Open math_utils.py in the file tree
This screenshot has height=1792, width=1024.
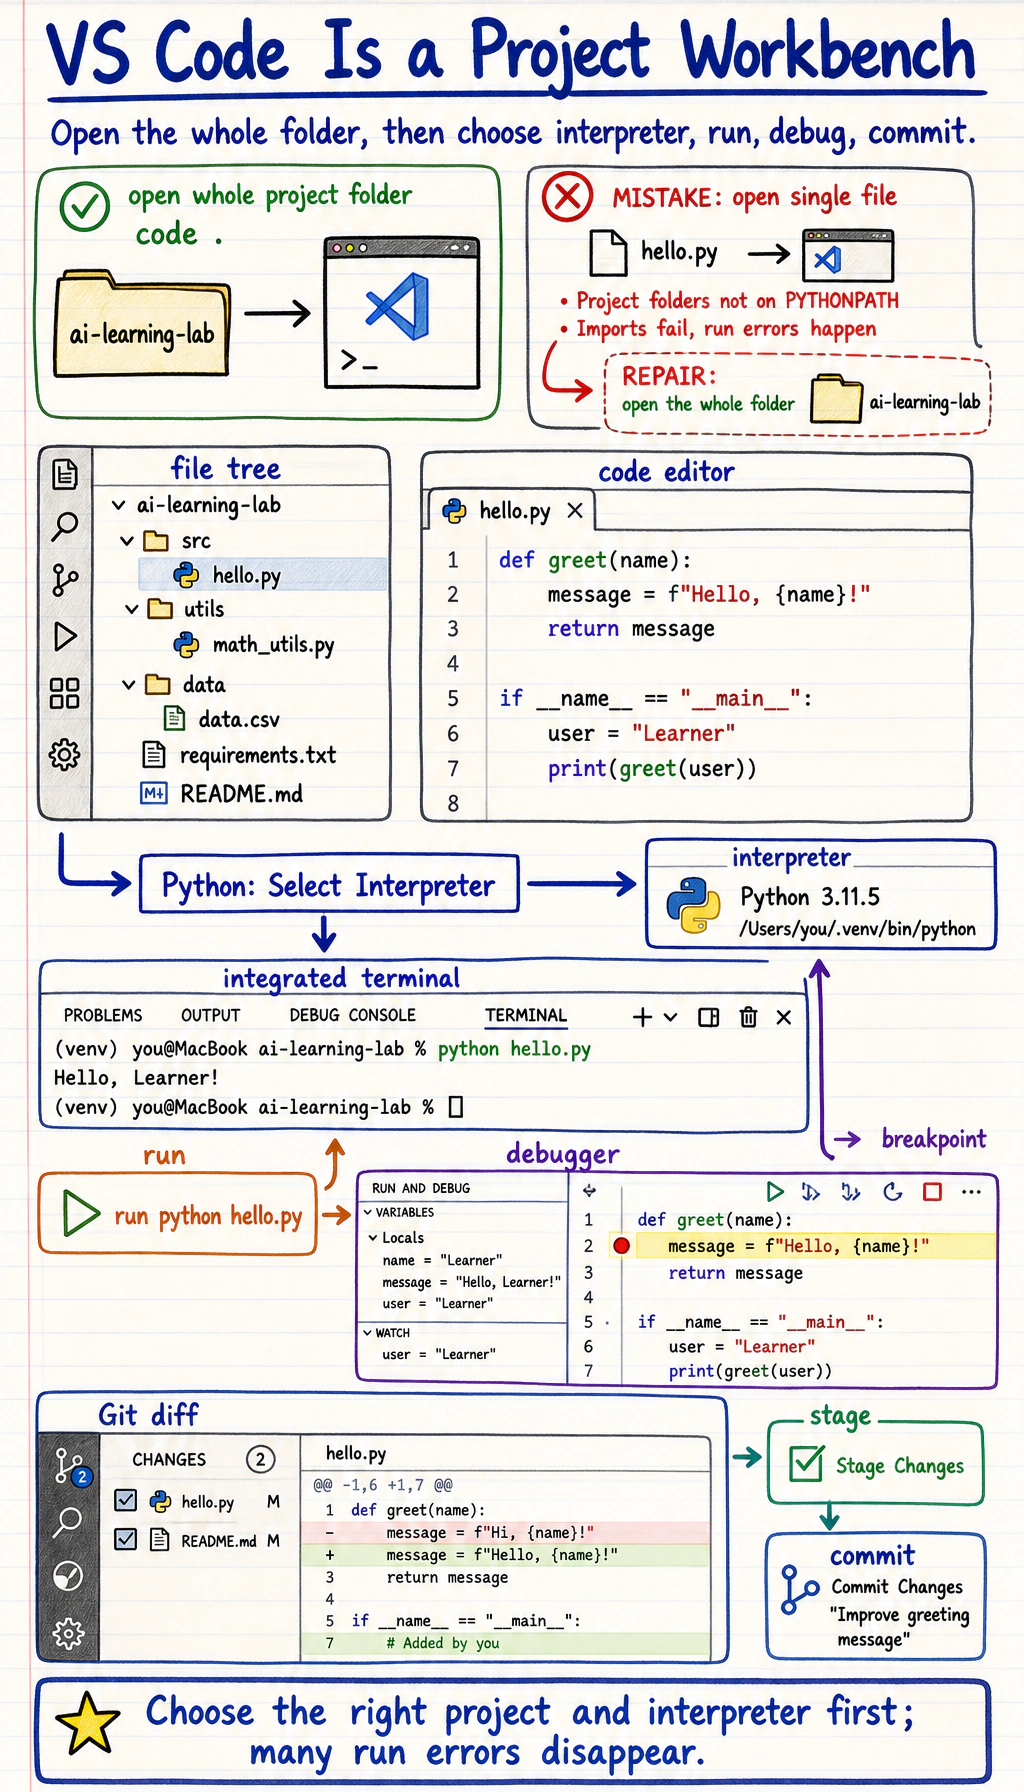click(254, 645)
